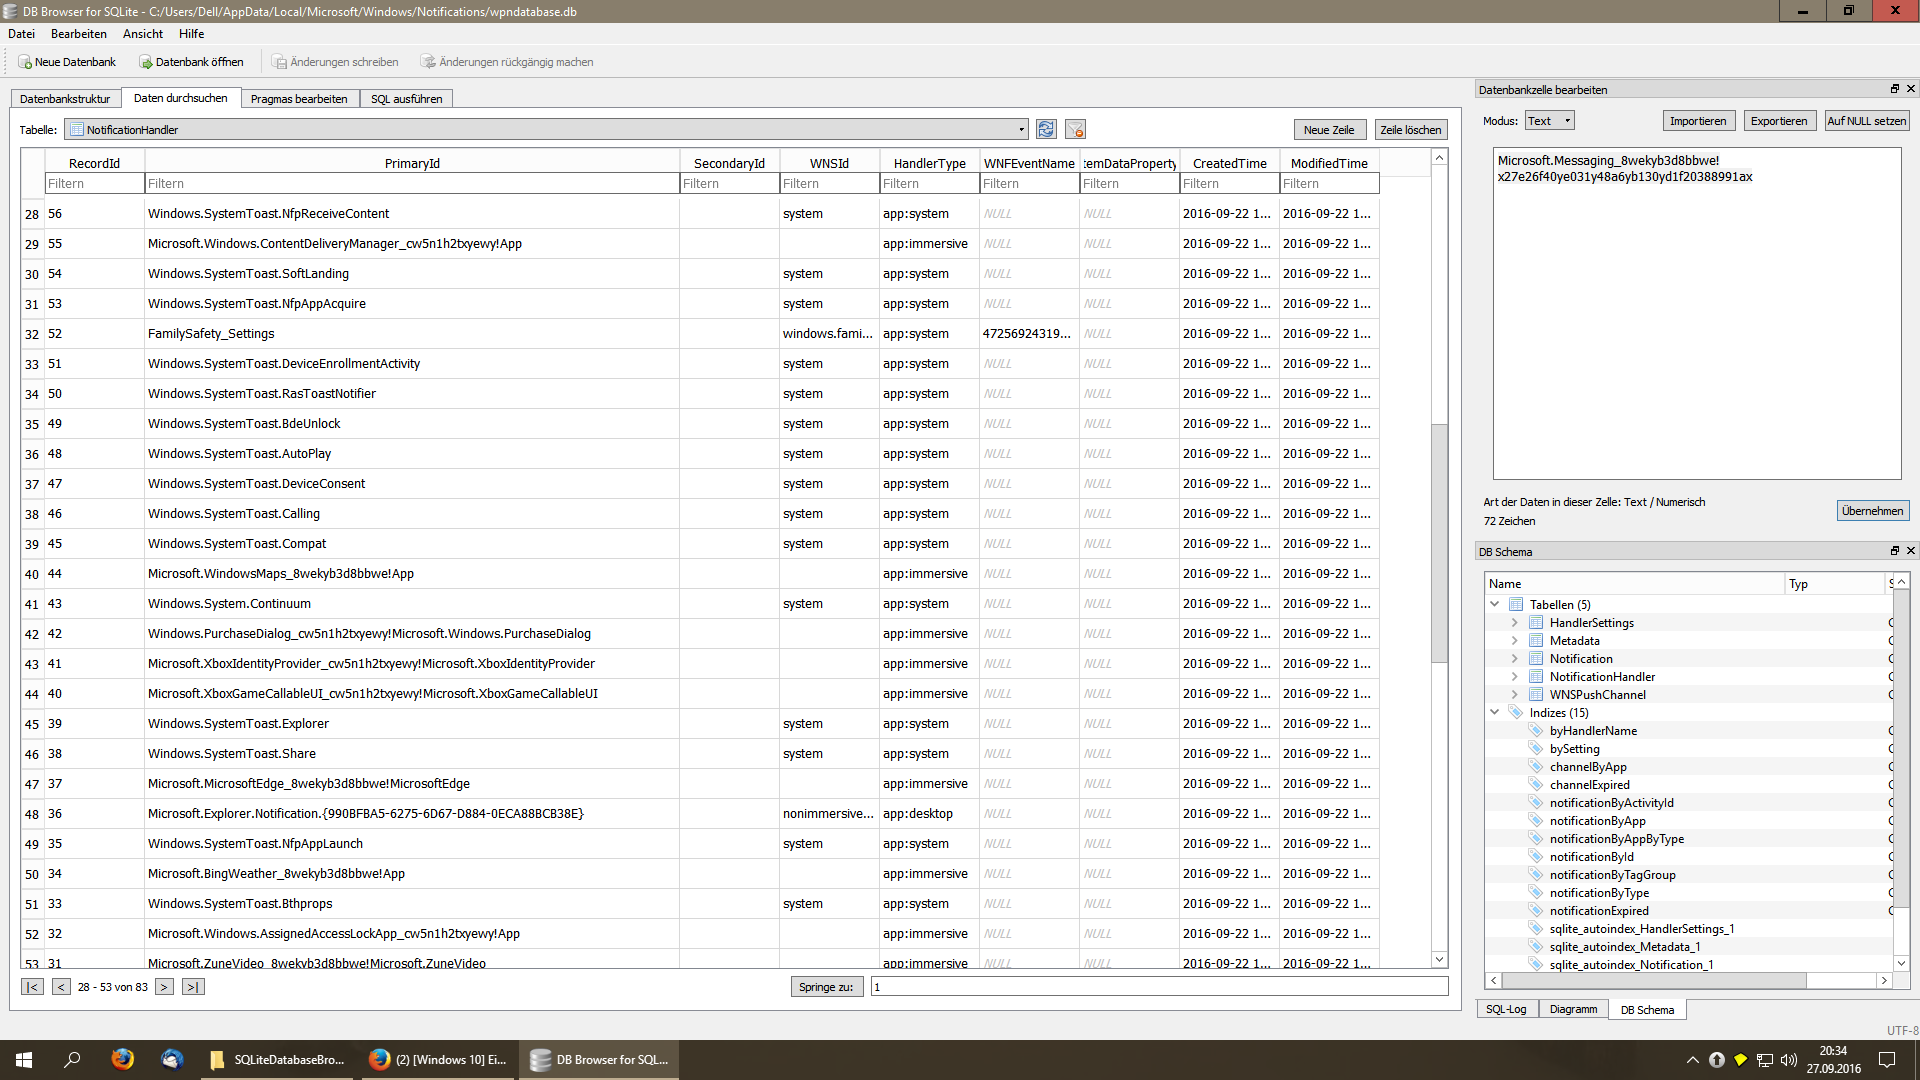This screenshot has height=1080, width=1920.
Task: Open Firefox from the Windows taskbar
Action: coord(122,1059)
